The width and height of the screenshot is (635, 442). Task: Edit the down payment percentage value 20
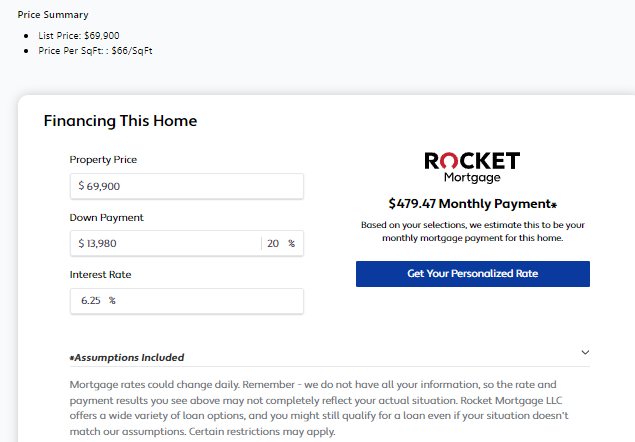point(275,243)
